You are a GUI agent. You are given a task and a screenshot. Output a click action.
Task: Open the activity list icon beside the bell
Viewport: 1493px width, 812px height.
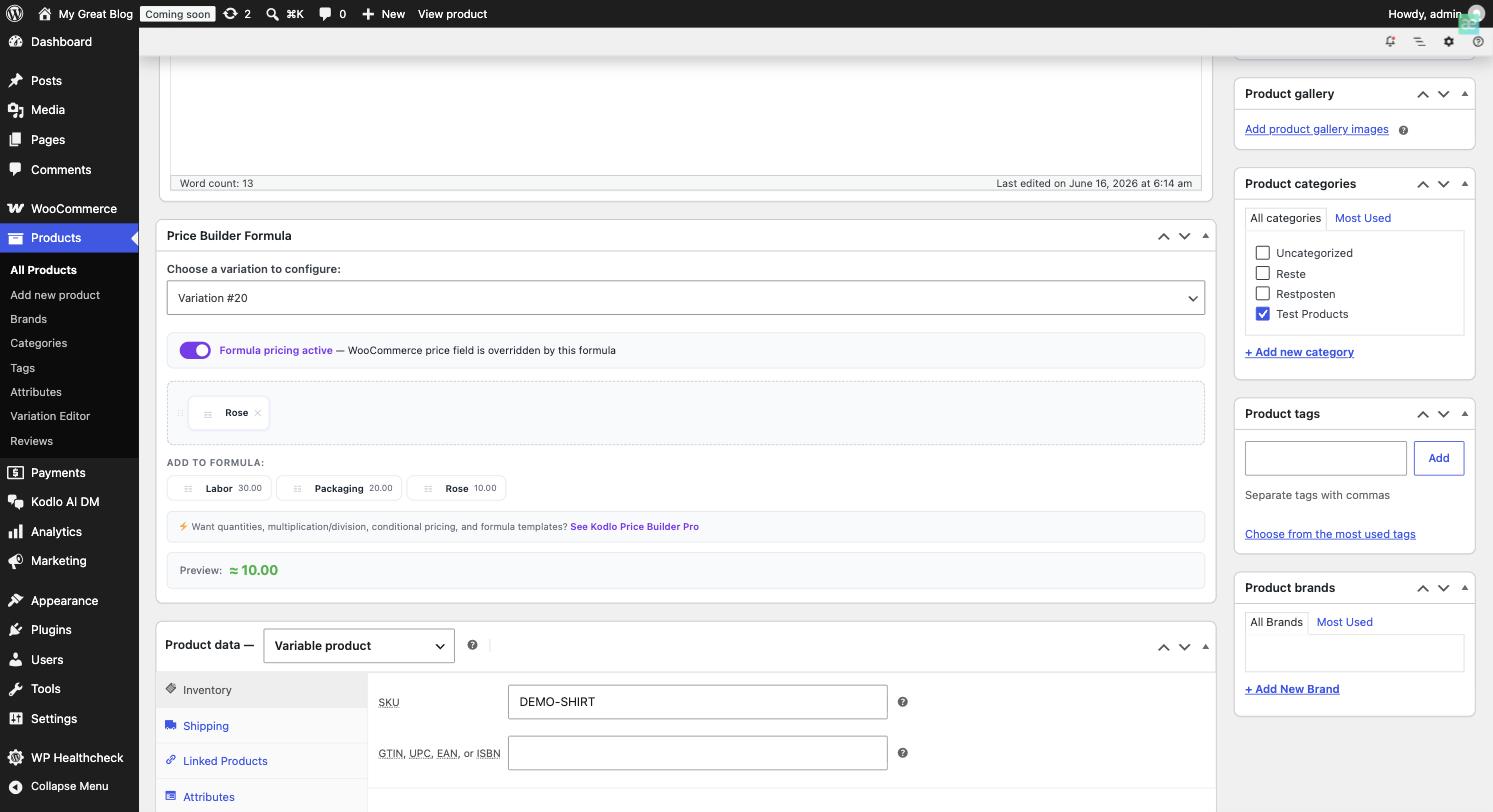click(x=1419, y=42)
